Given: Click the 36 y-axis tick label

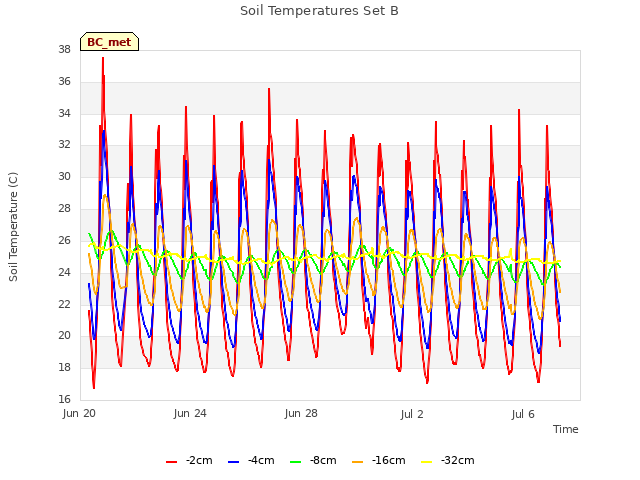Looking at the screenshot, I should [64, 81].
